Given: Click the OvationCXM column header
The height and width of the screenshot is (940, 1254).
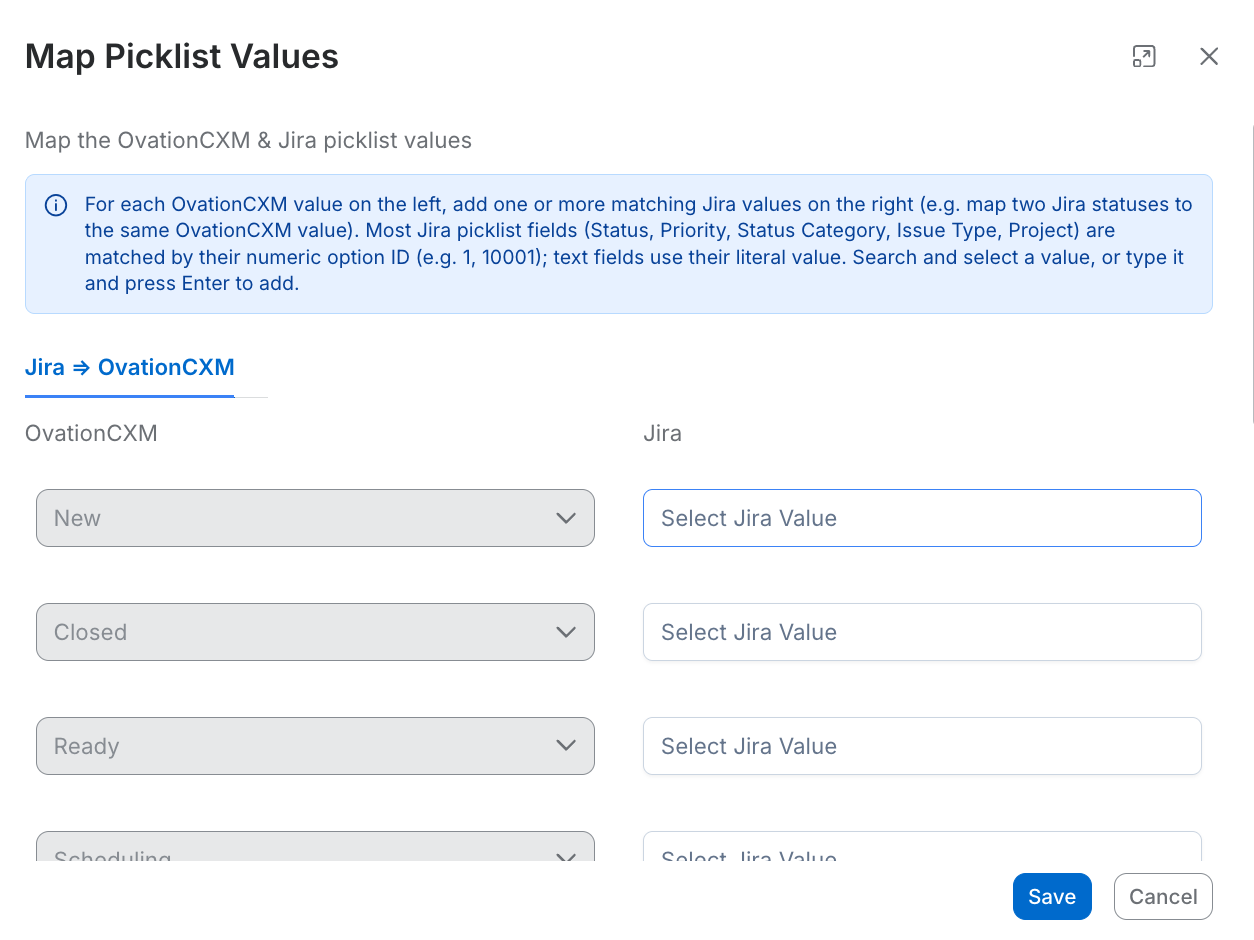Looking at the screenshot, I should tap(91, 433).
